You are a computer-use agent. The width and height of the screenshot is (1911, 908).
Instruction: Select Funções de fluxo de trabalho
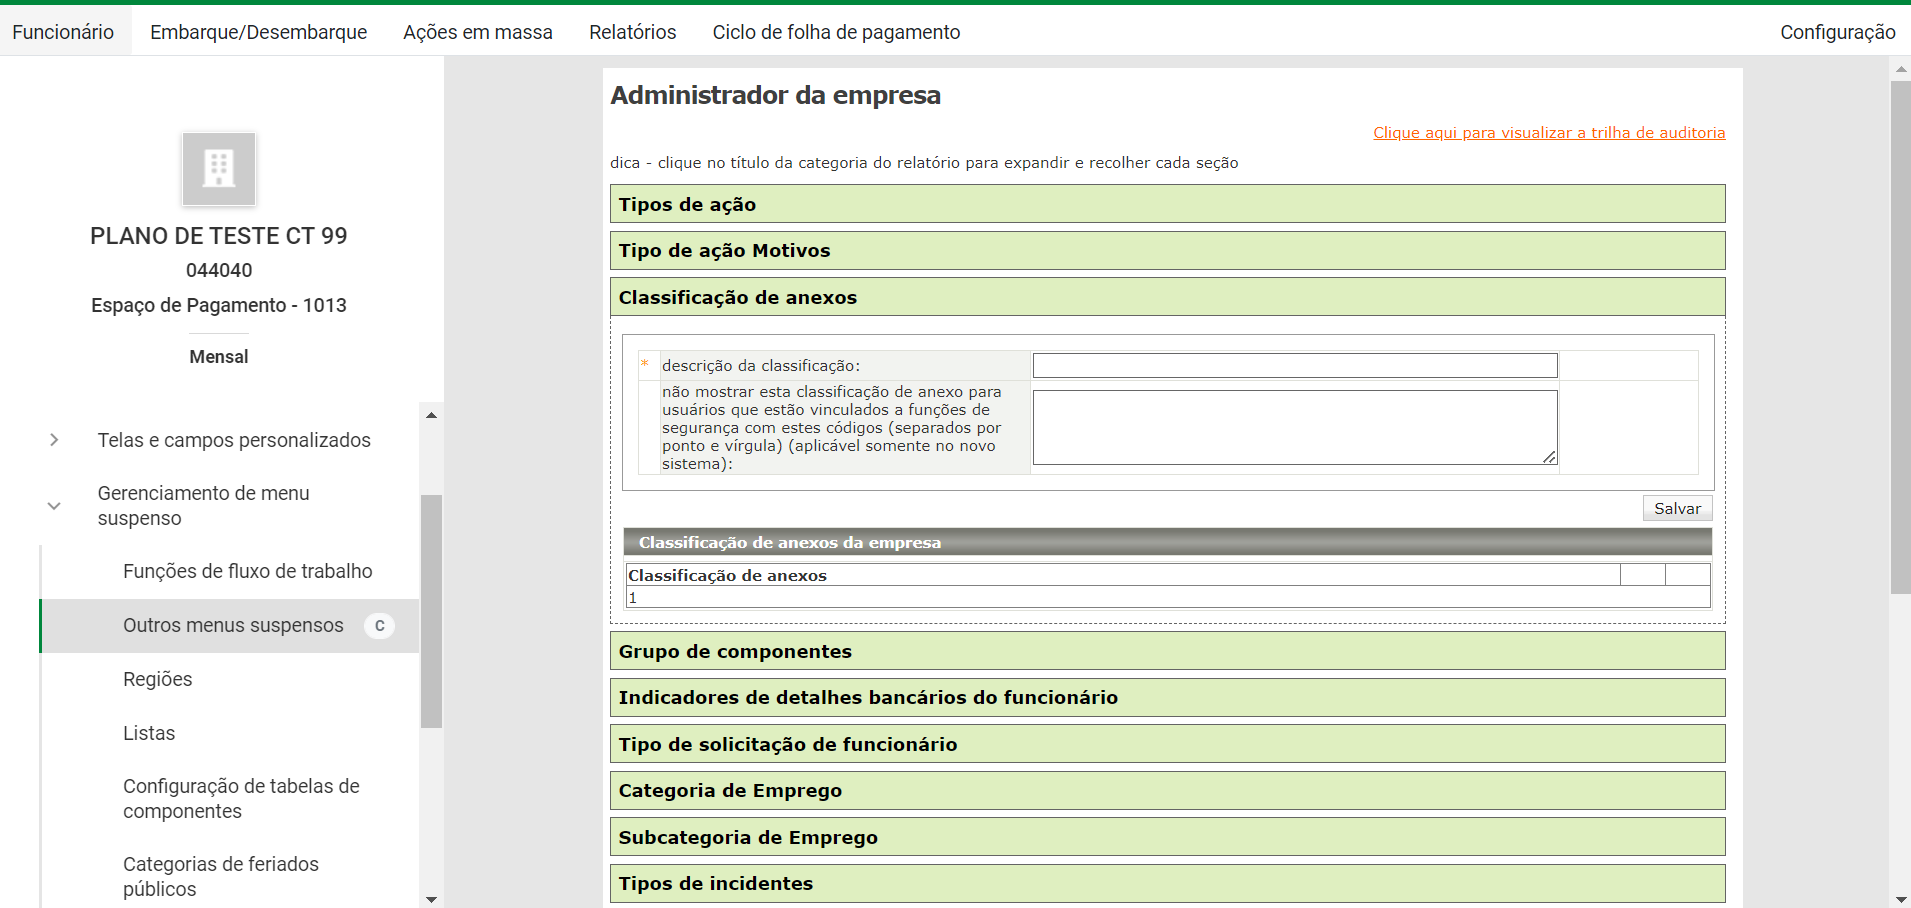click(x=247, y=571)
